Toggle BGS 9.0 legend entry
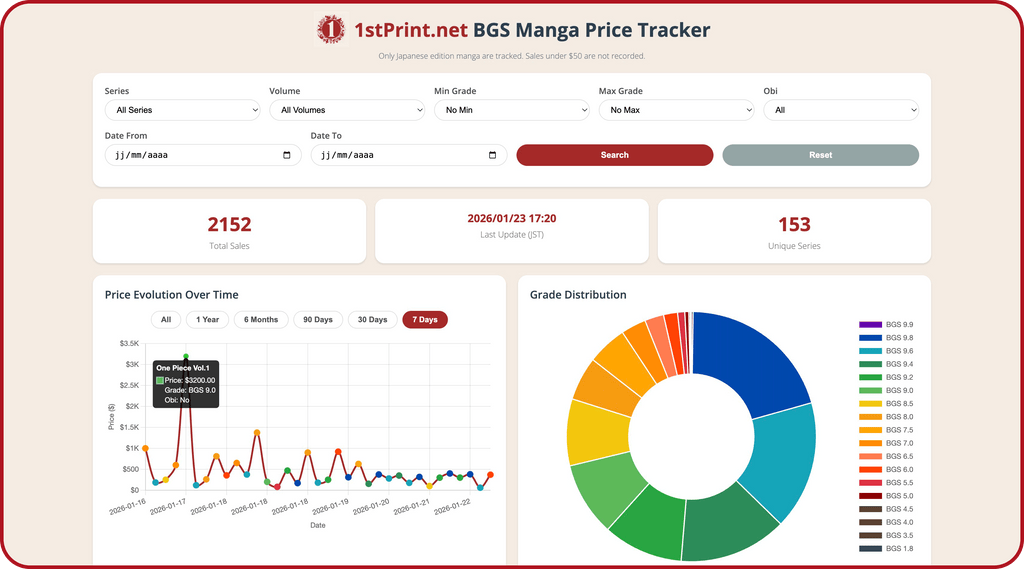The height and width of the screenshot is (569, 1024). coord(886,391)
